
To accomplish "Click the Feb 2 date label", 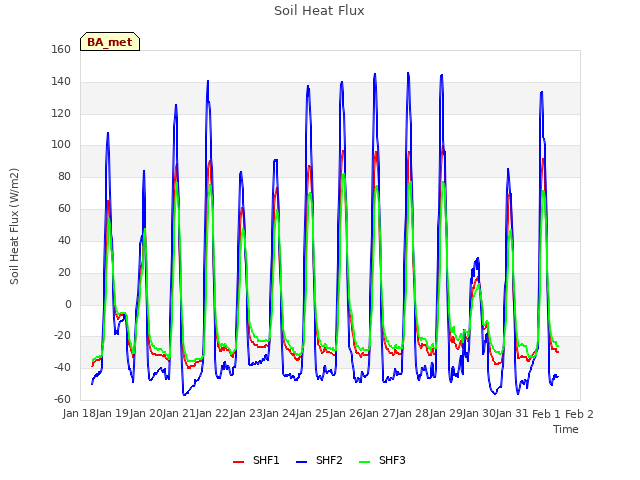I will (x=579, y=414).
